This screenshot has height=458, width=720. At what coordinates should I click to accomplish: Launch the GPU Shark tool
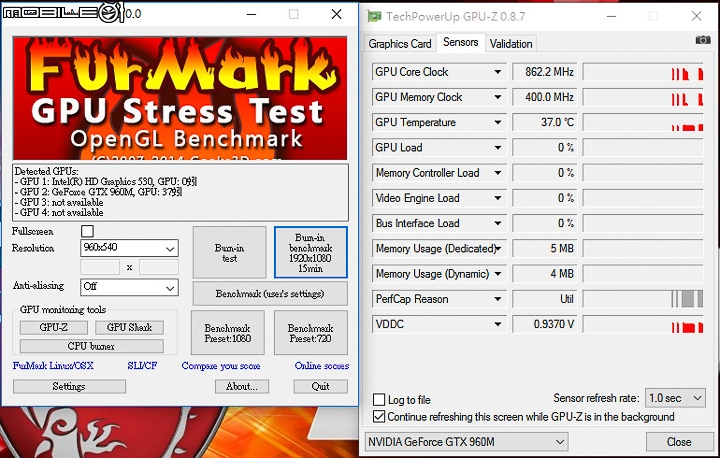click(x=129, y=328)
